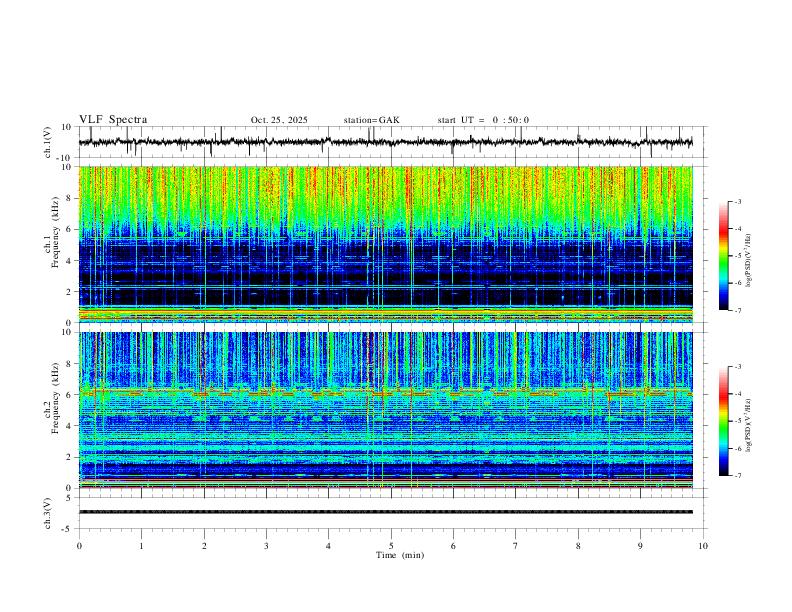This screenshot has width=792, height=612.
Task: Click the "-7" label on ch.2 color scale
Action: click(x=737, y=475)
